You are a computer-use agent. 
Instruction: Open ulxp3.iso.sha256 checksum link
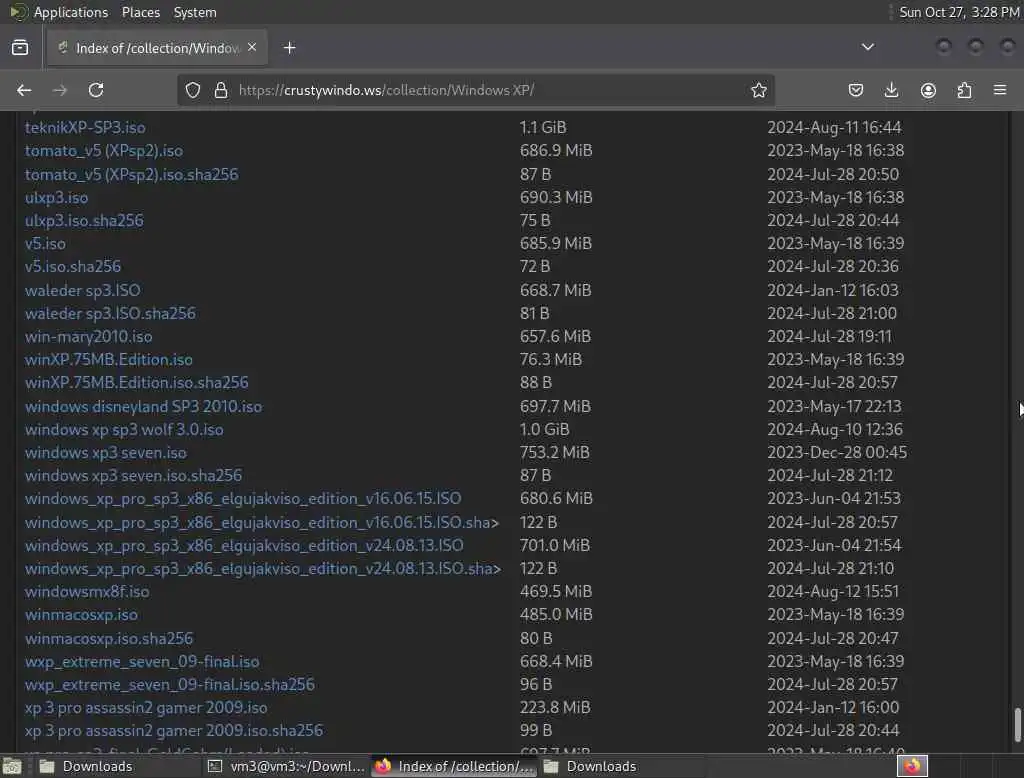84,221
